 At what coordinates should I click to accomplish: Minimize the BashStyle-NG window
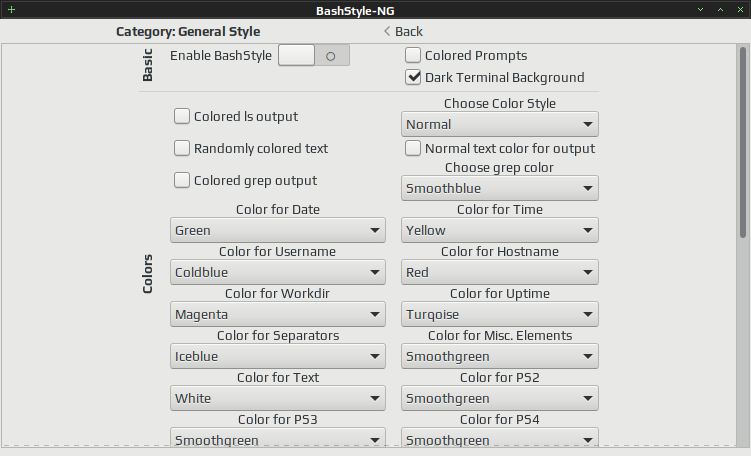[x=700, y=10]
